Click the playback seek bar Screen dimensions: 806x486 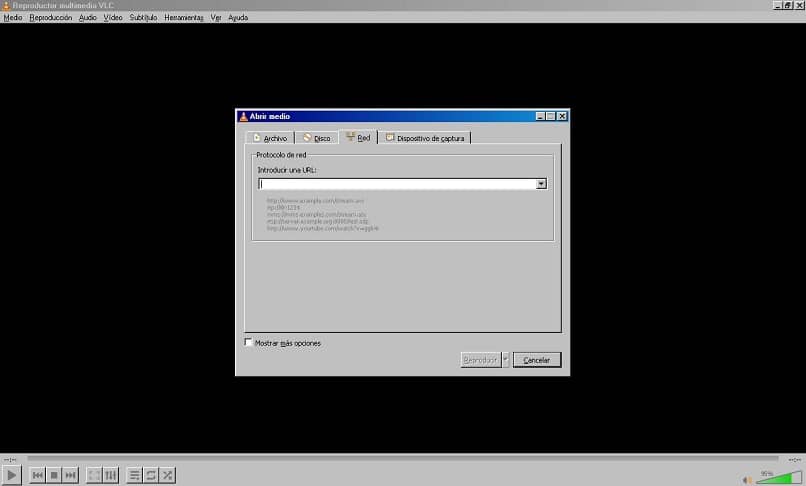(x=402, y=459)
